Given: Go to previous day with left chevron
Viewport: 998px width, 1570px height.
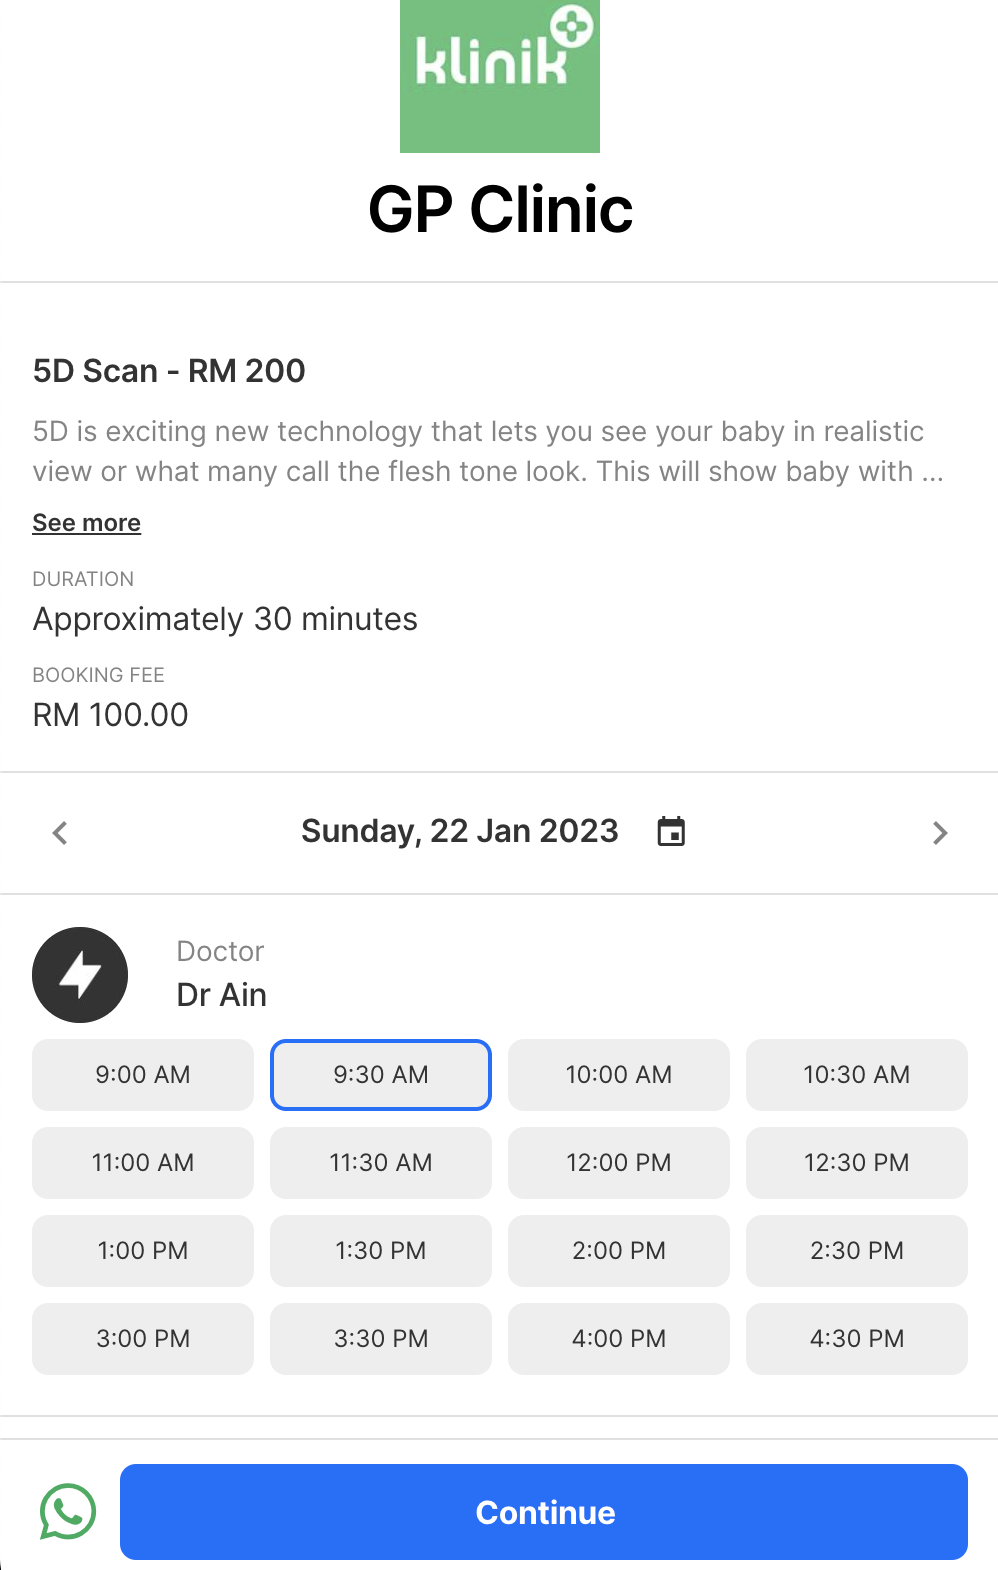Looking at the screenshot, I should [x=60, y=833].
